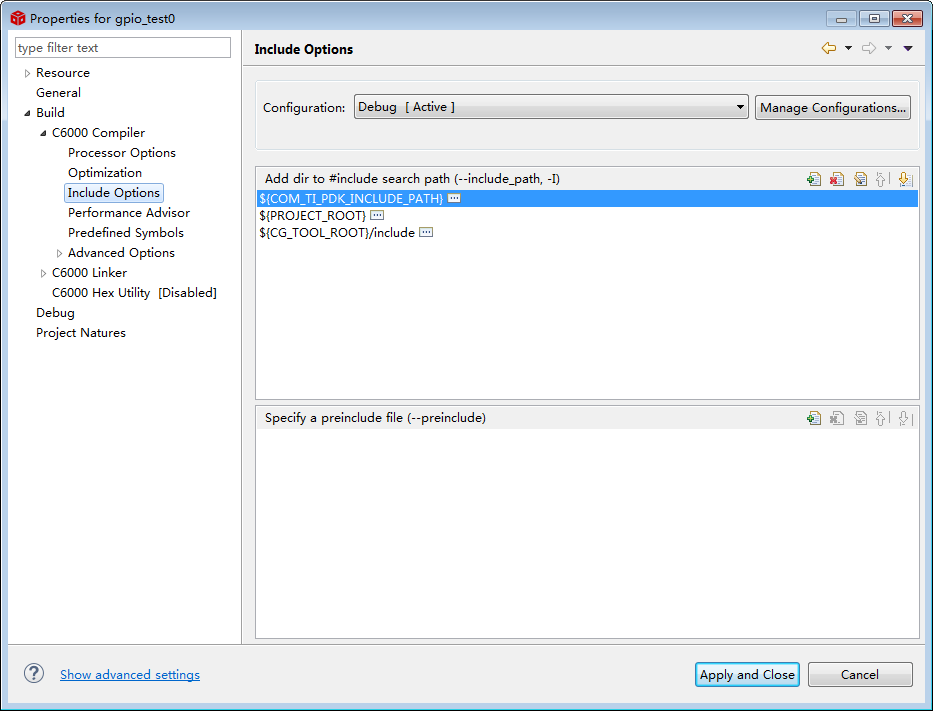Click the Manage Configurations button
The width and height of the screenshot is (933, 711).
tap(833, 108)
